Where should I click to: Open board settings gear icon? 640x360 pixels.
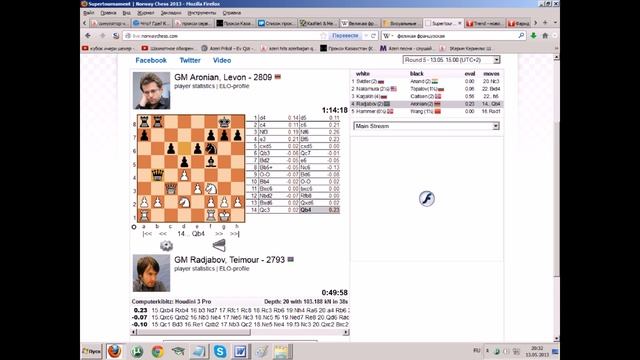166,245
